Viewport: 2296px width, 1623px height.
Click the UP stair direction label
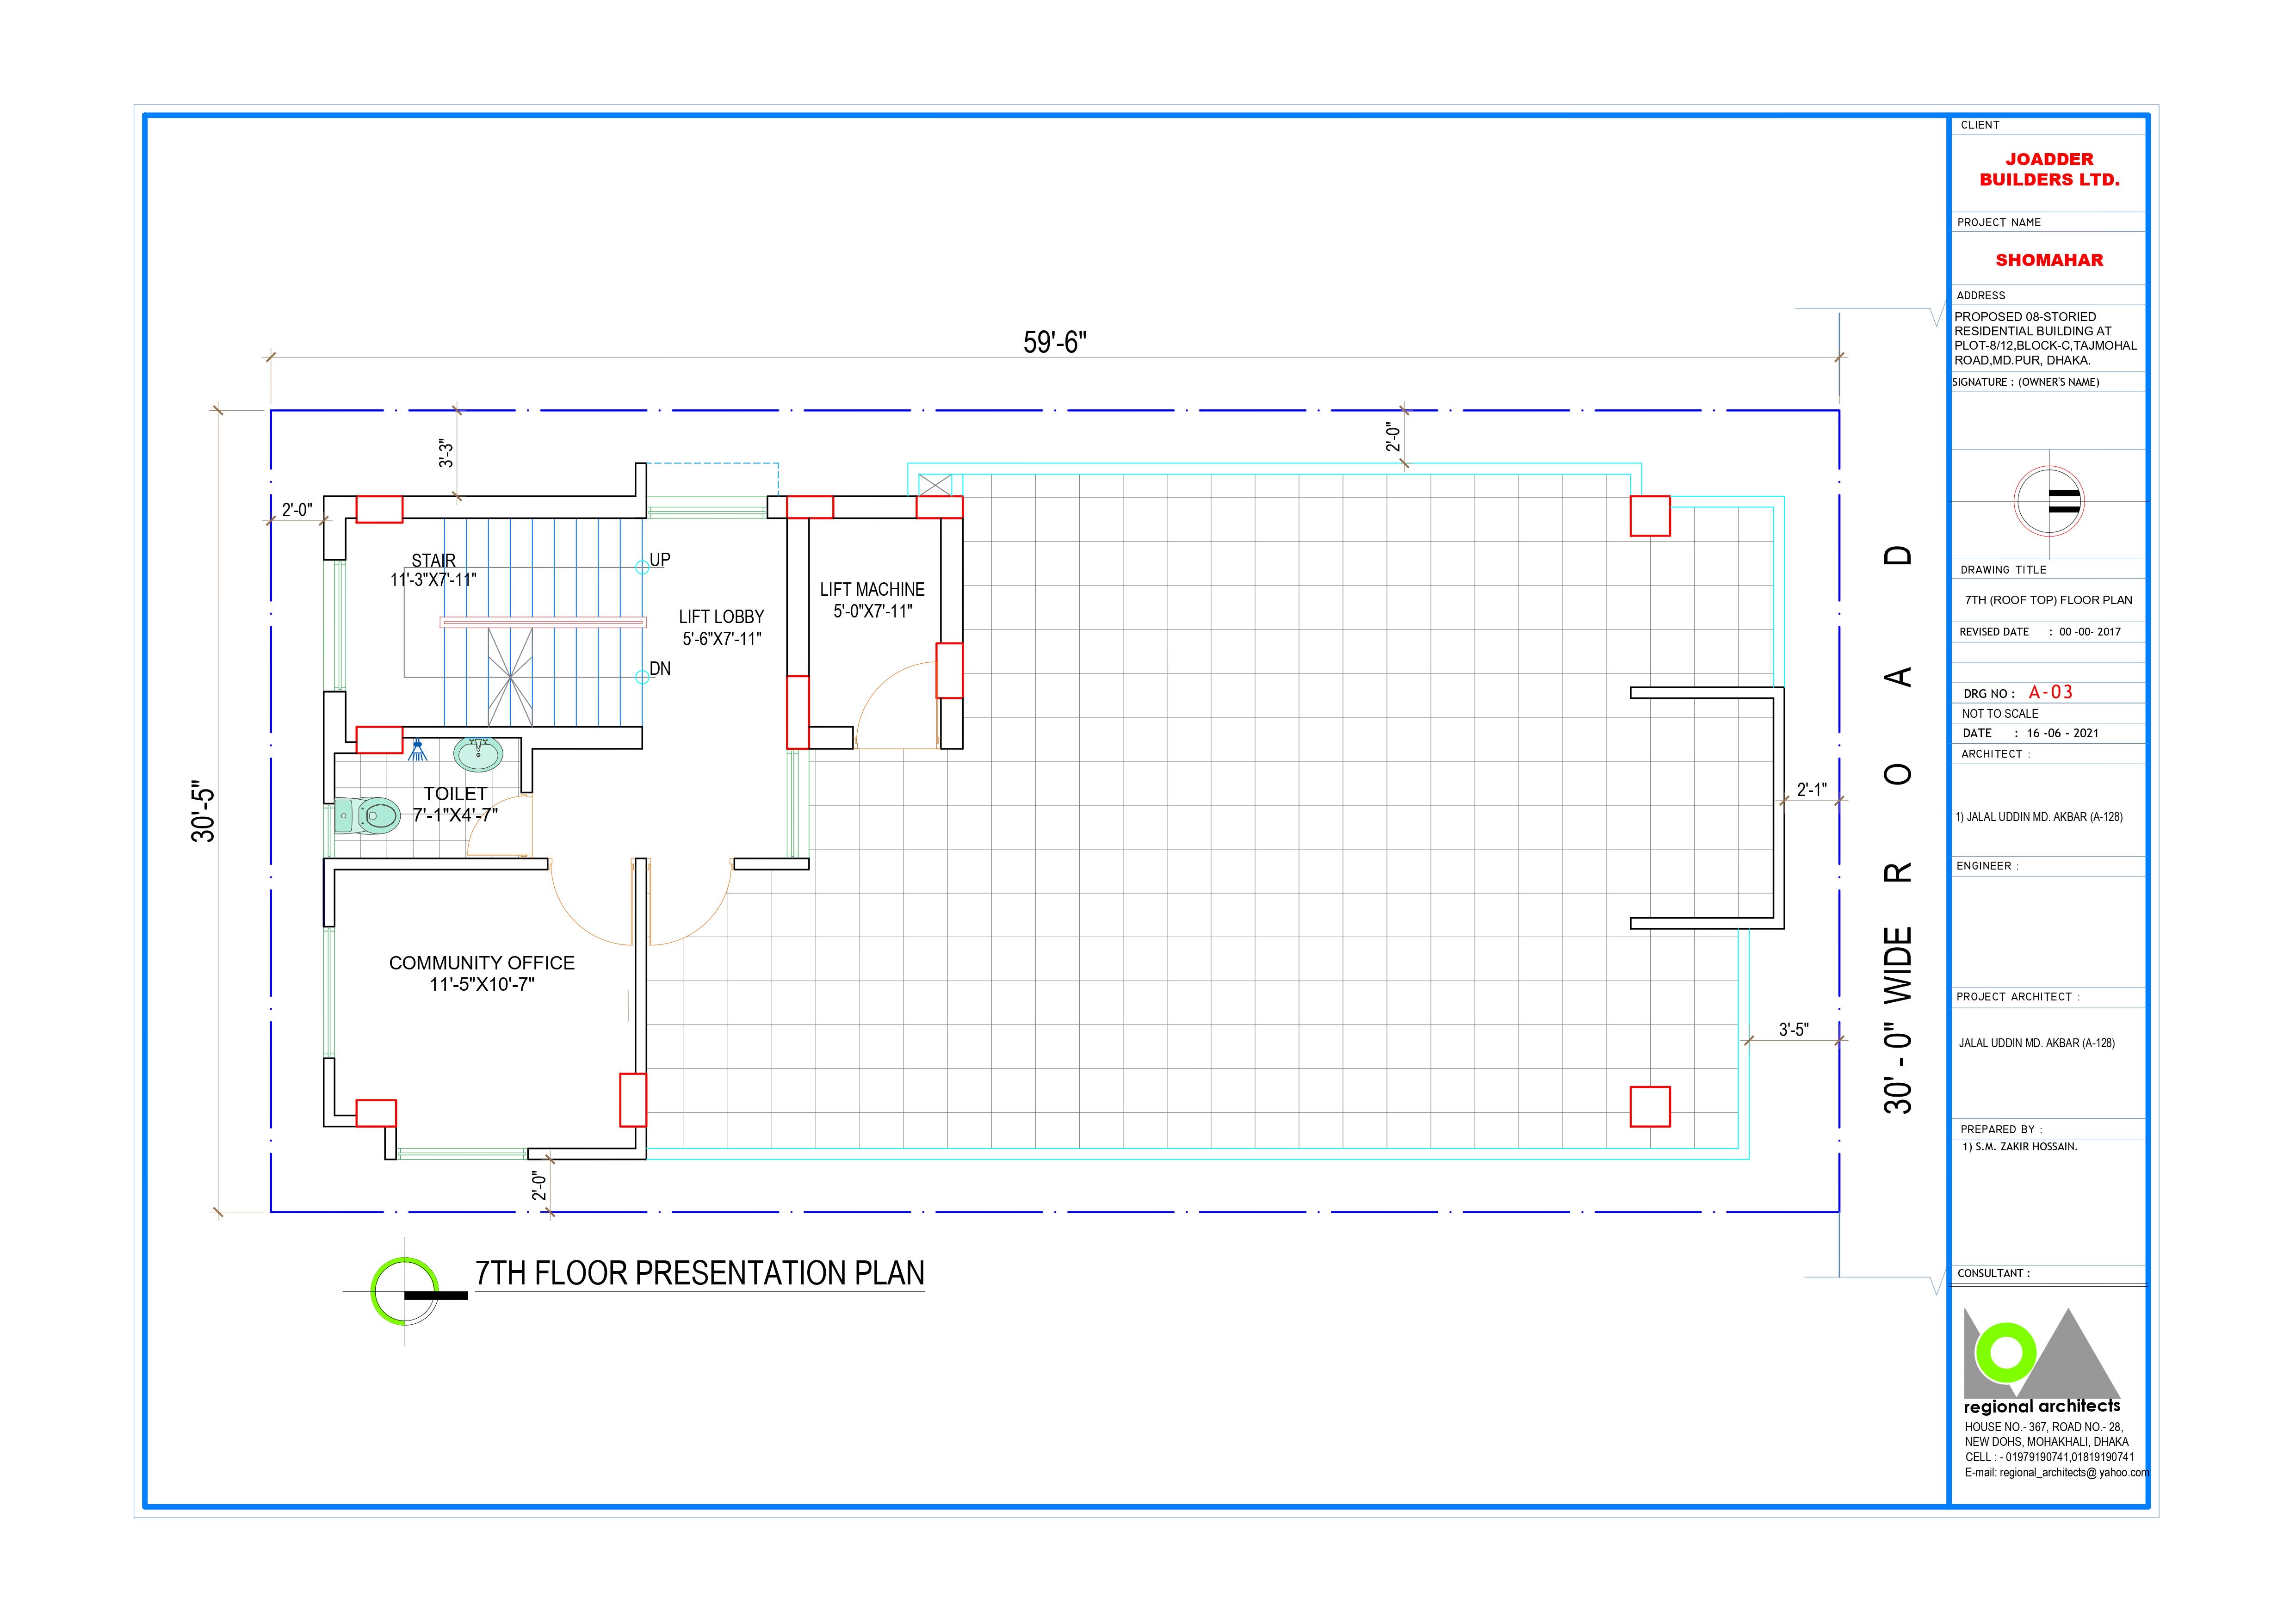[x=660, y=559]
